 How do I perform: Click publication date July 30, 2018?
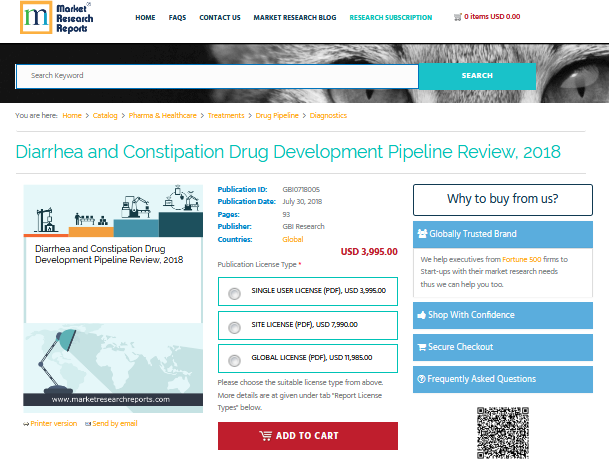tap(302, 202)
